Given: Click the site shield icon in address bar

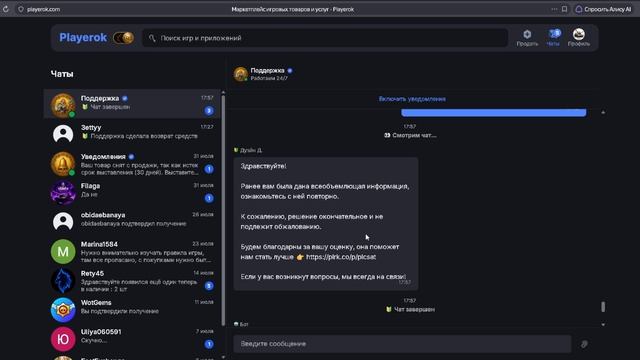Looking at the screenshot, I should (20, 9).
